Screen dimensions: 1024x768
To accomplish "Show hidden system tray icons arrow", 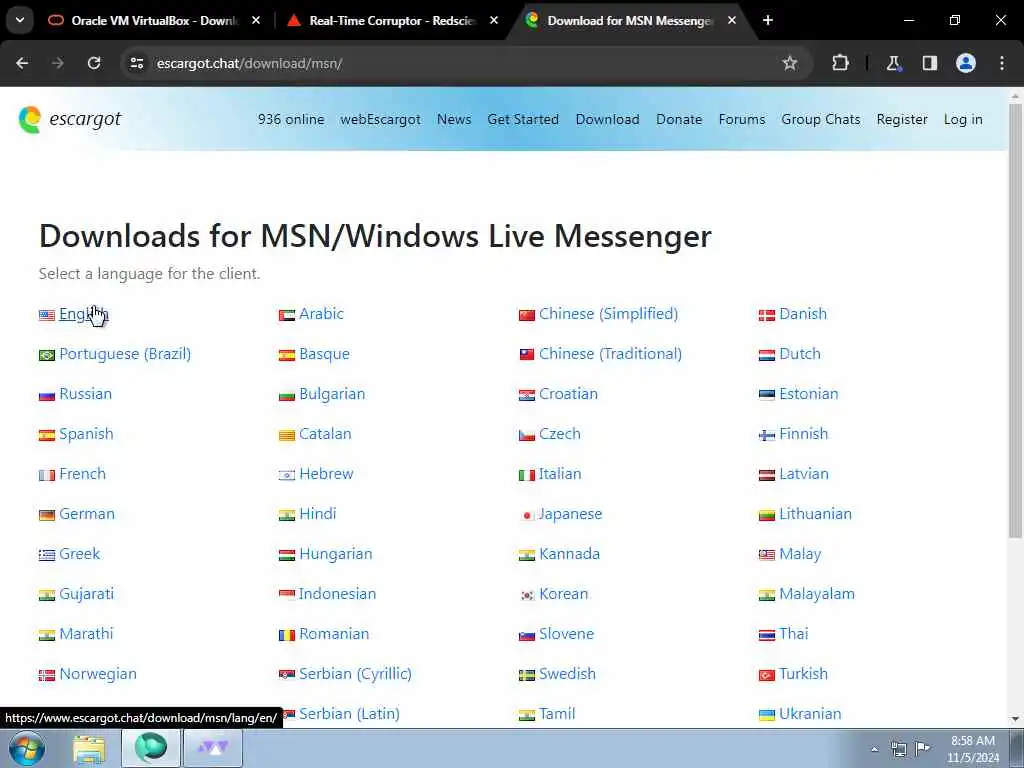I will click(x=874, y=748).
